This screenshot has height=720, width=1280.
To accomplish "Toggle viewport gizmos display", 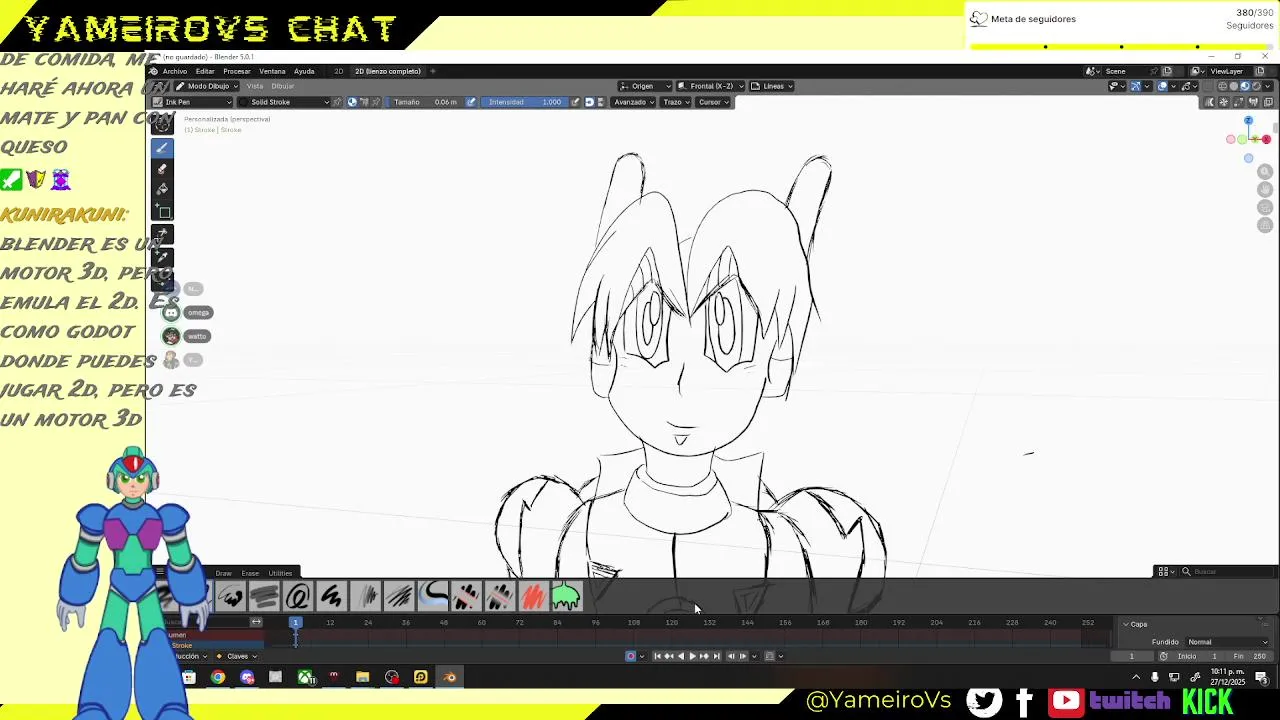I will point(1136,86).
